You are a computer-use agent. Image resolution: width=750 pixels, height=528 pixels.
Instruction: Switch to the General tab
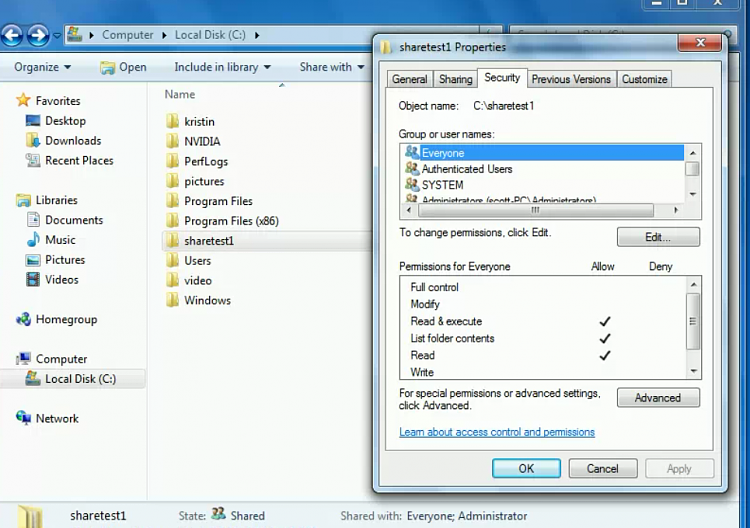409,79
